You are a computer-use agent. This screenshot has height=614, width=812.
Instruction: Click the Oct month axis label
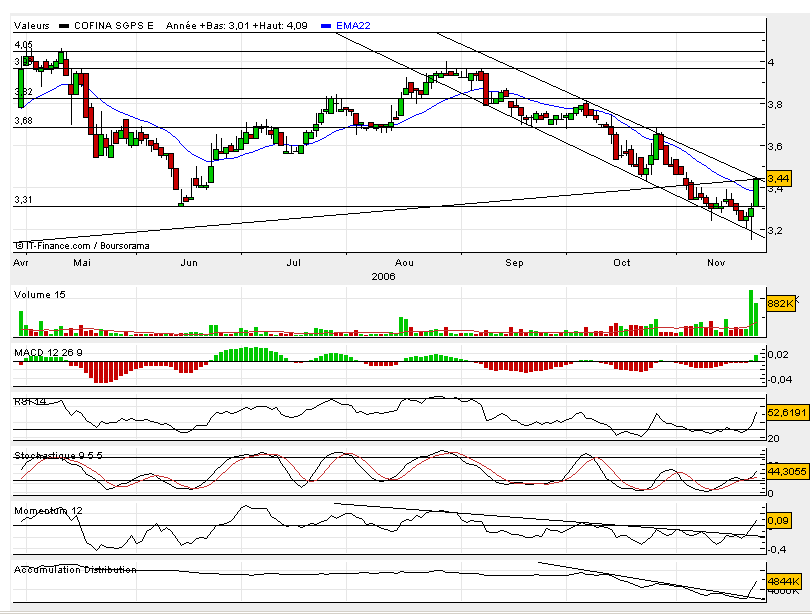pyautogui.click(x=621, y=262)
